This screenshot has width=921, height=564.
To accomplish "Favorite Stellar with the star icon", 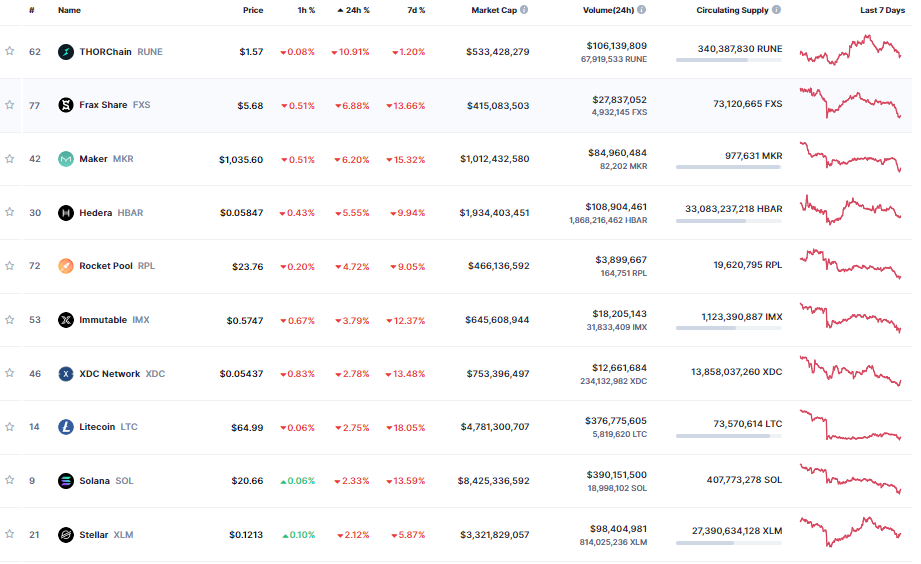I will pyautogui.click(x=10, y=535).
